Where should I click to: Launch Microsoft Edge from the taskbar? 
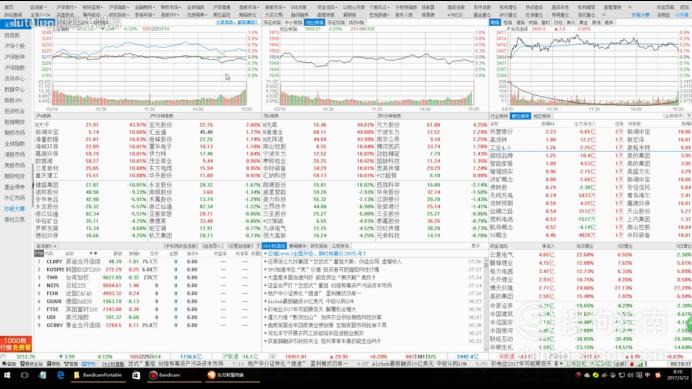(60, 375)
